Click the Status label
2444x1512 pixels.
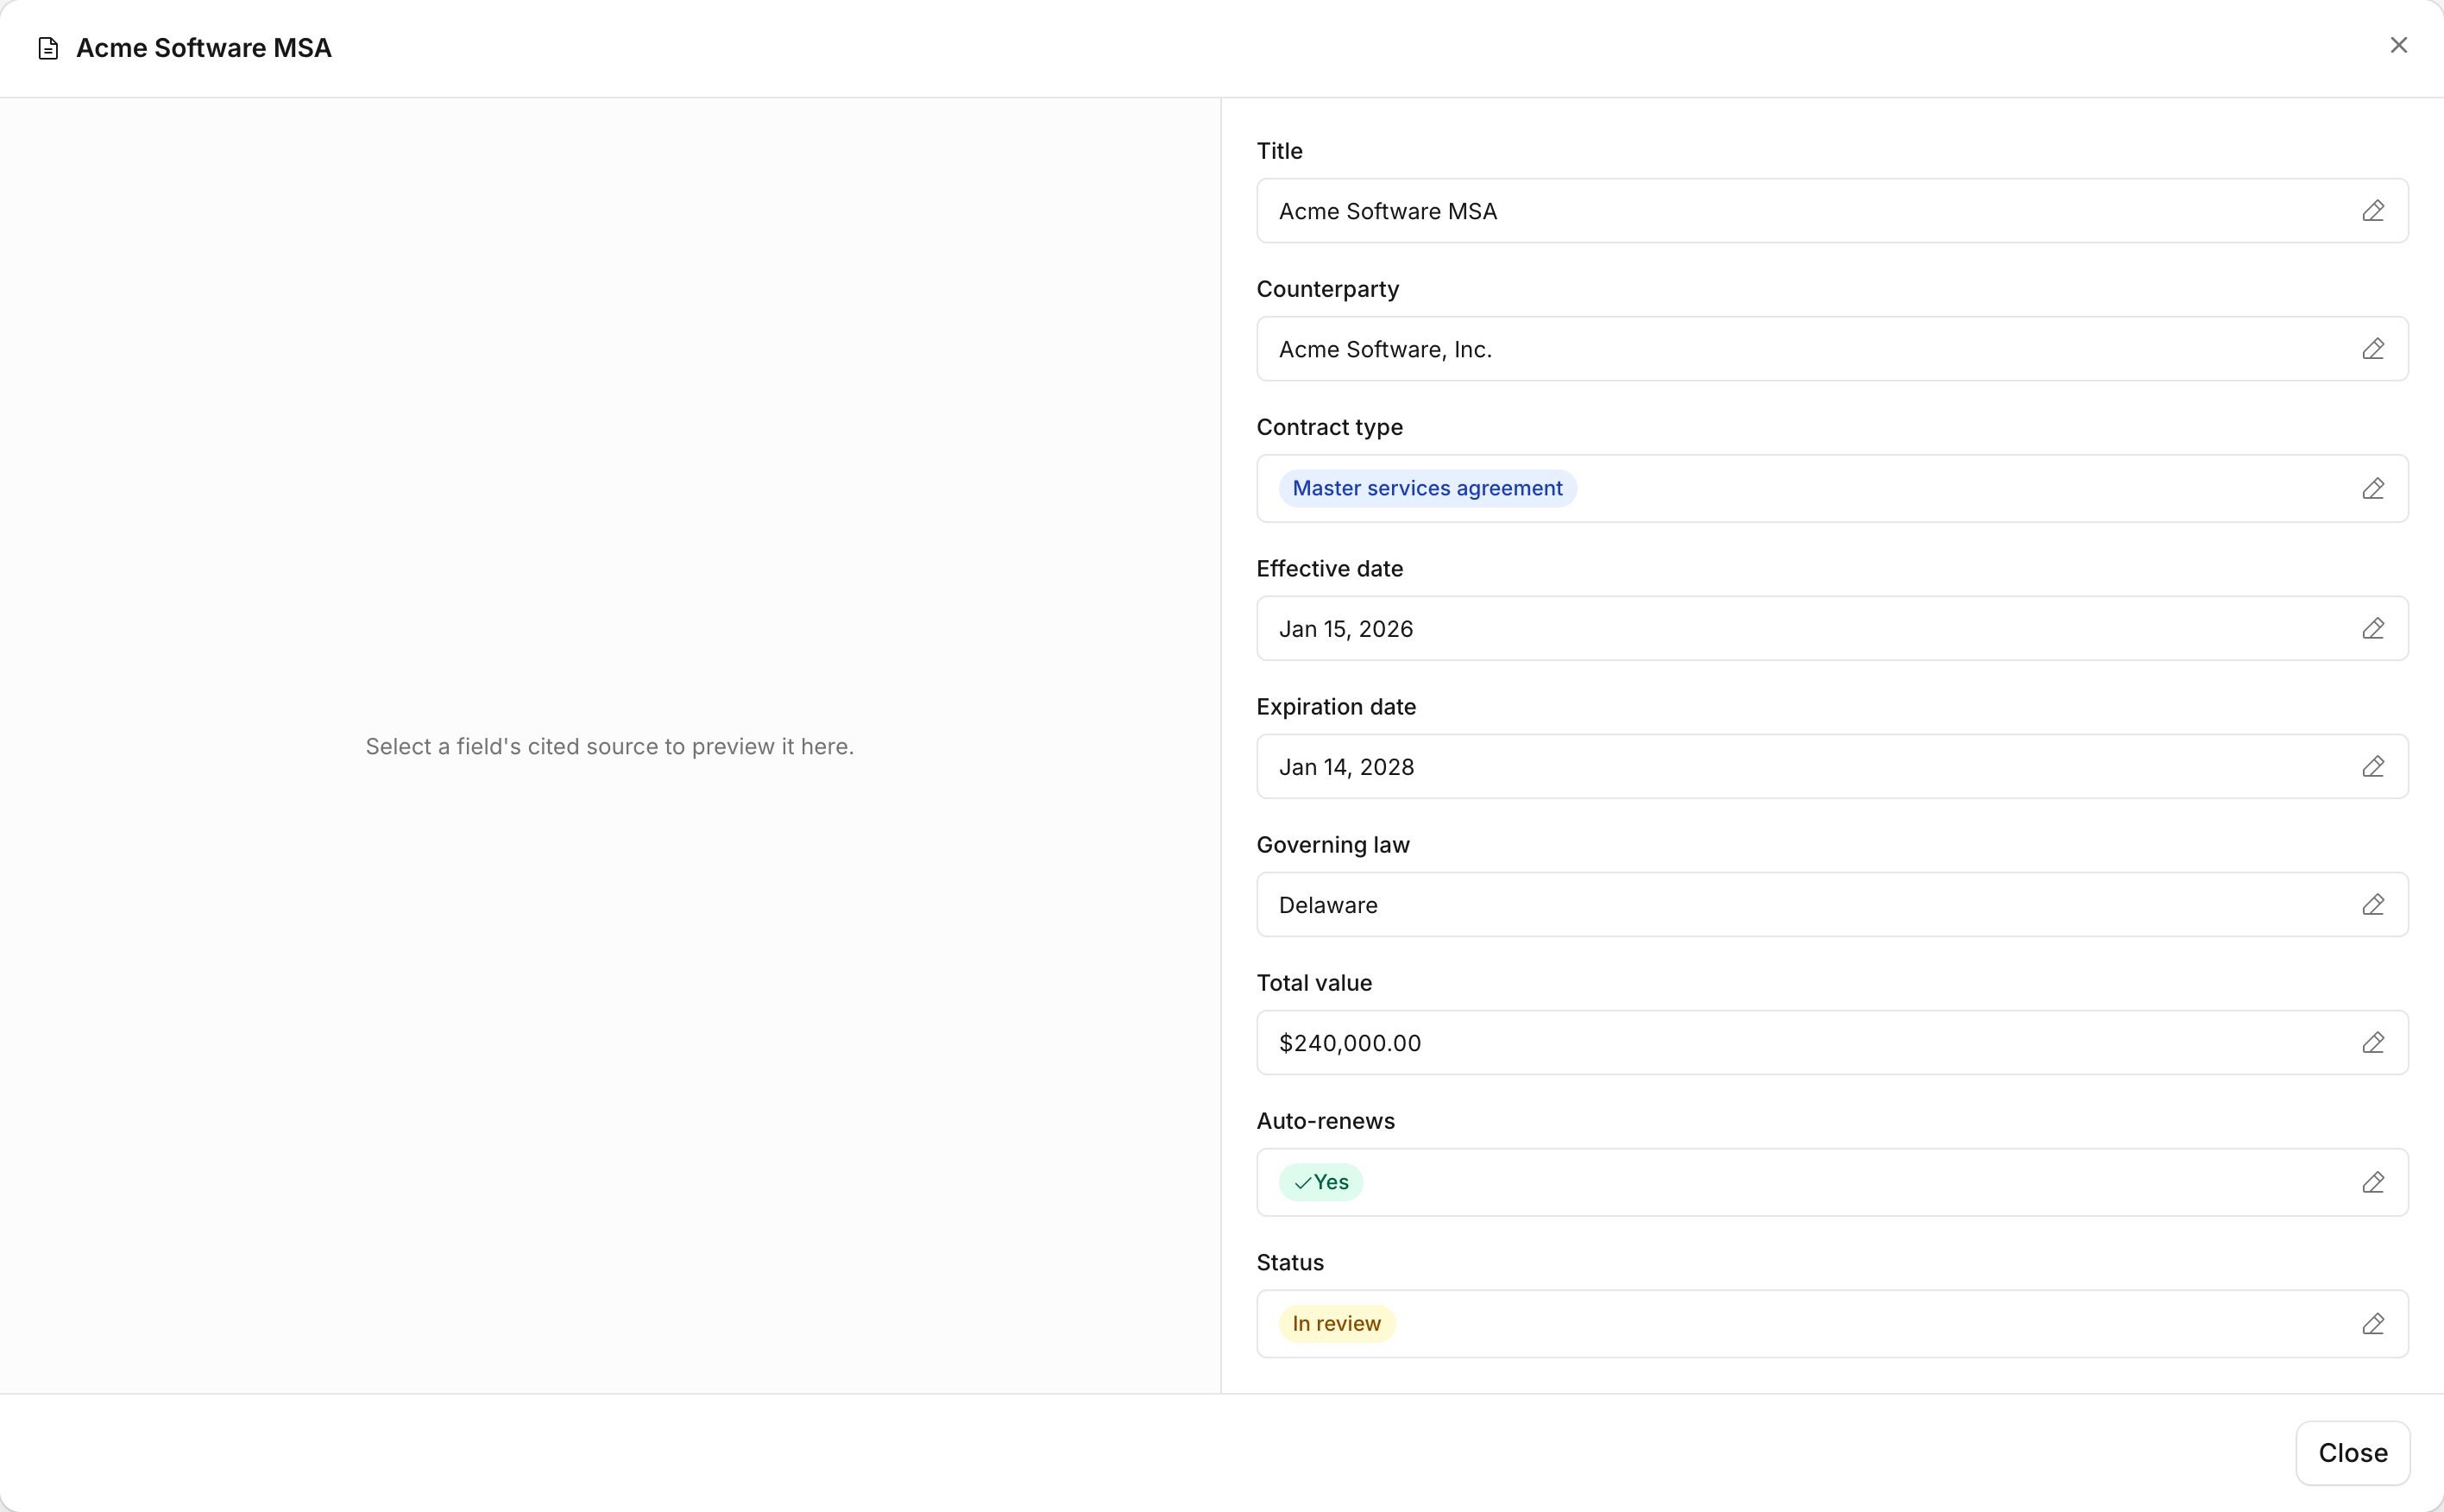1290,1263
